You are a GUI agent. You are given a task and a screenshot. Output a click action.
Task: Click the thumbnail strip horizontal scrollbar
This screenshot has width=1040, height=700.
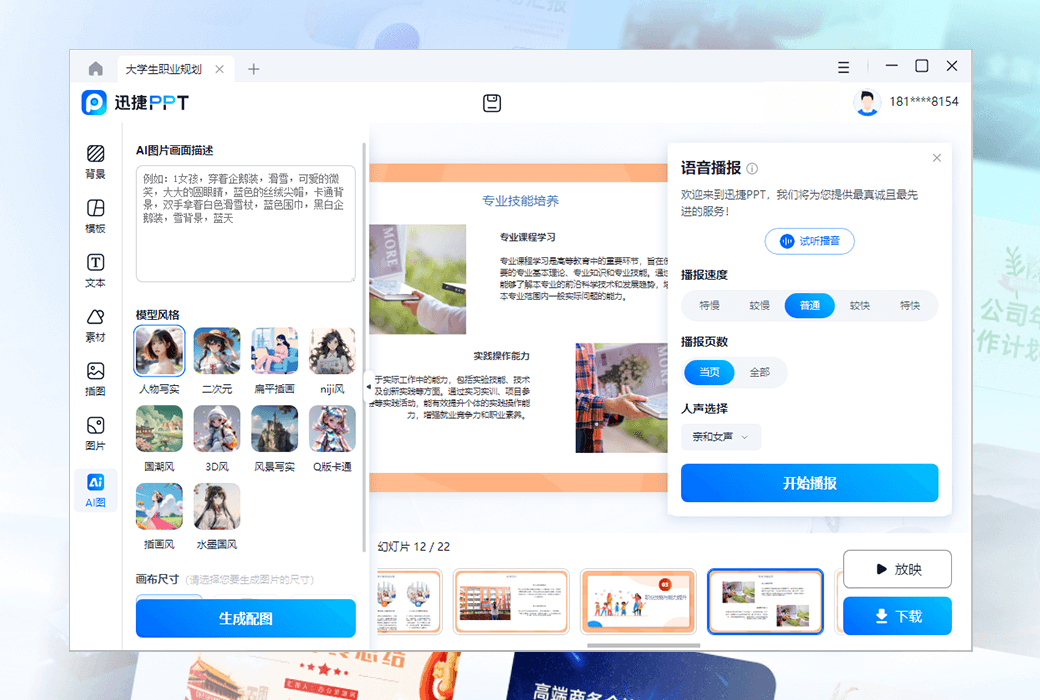(x=643, y=645)
